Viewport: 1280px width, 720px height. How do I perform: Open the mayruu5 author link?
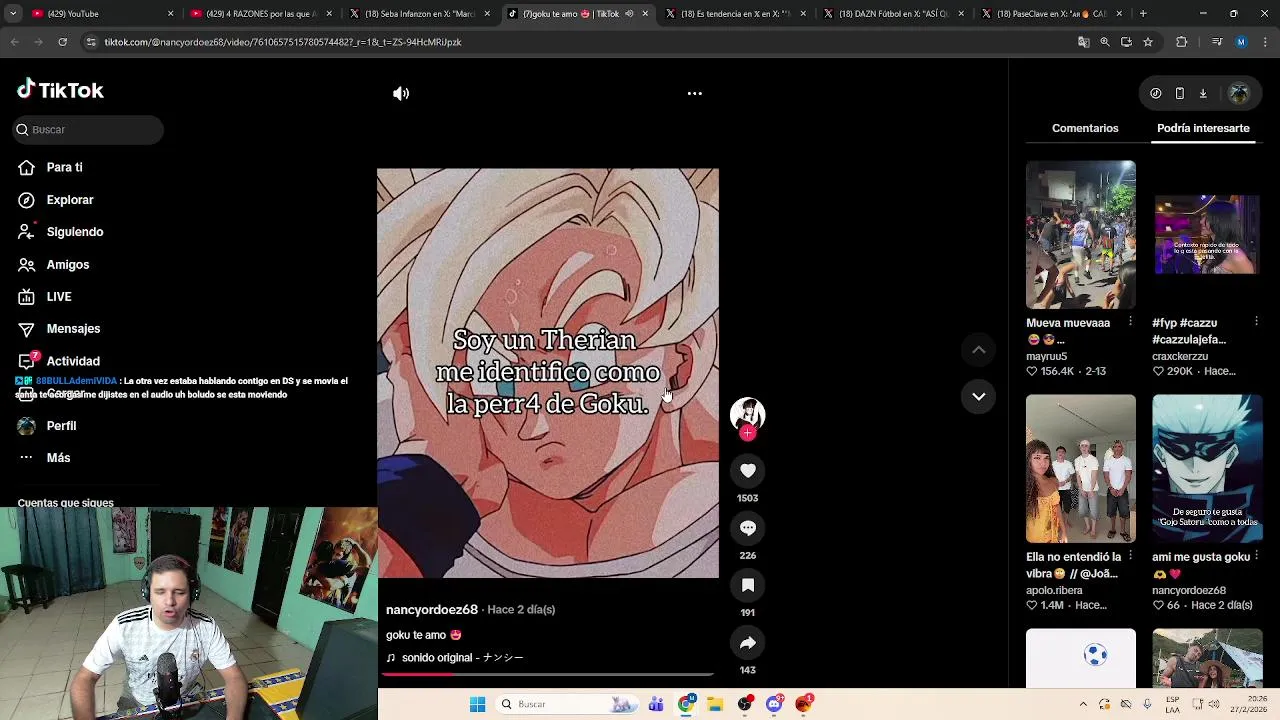[x=1046, y=356]
